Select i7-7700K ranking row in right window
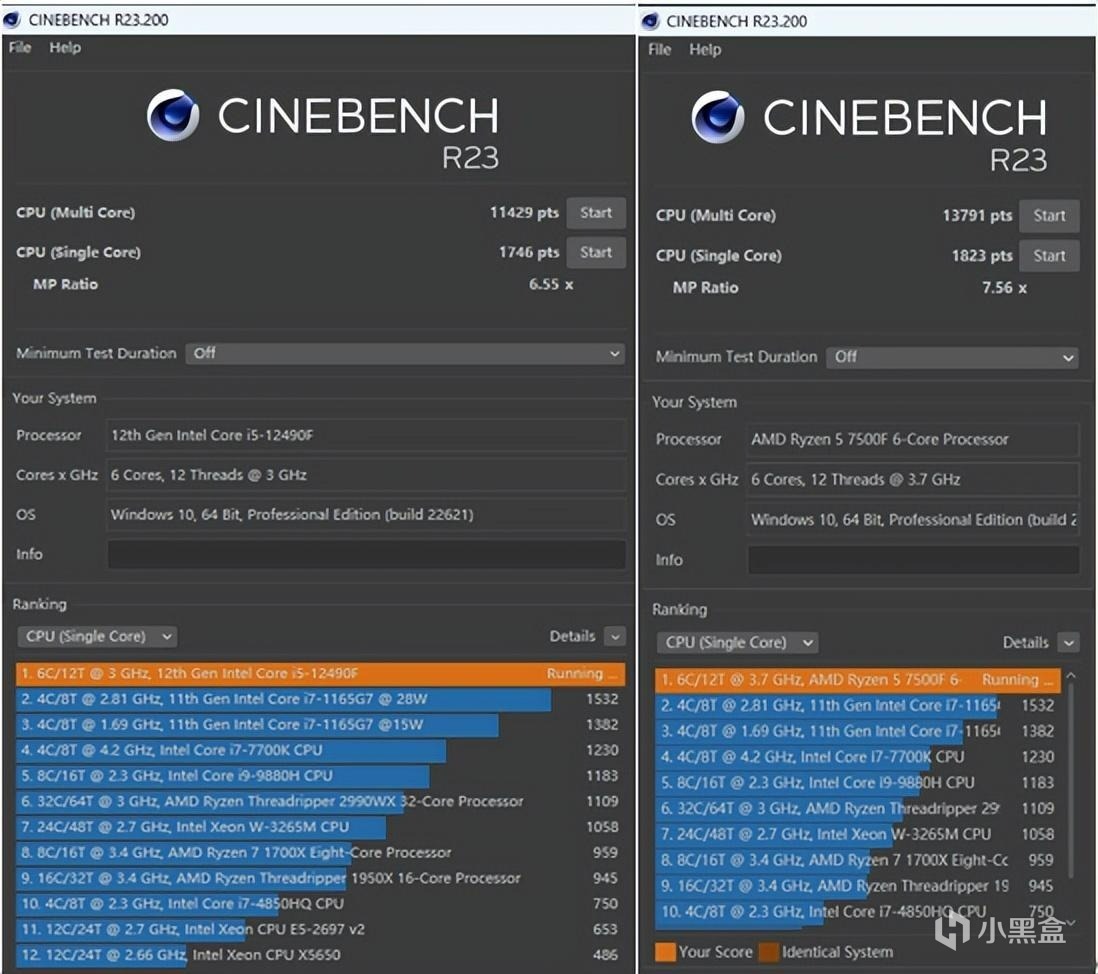 tap(858, 757)
